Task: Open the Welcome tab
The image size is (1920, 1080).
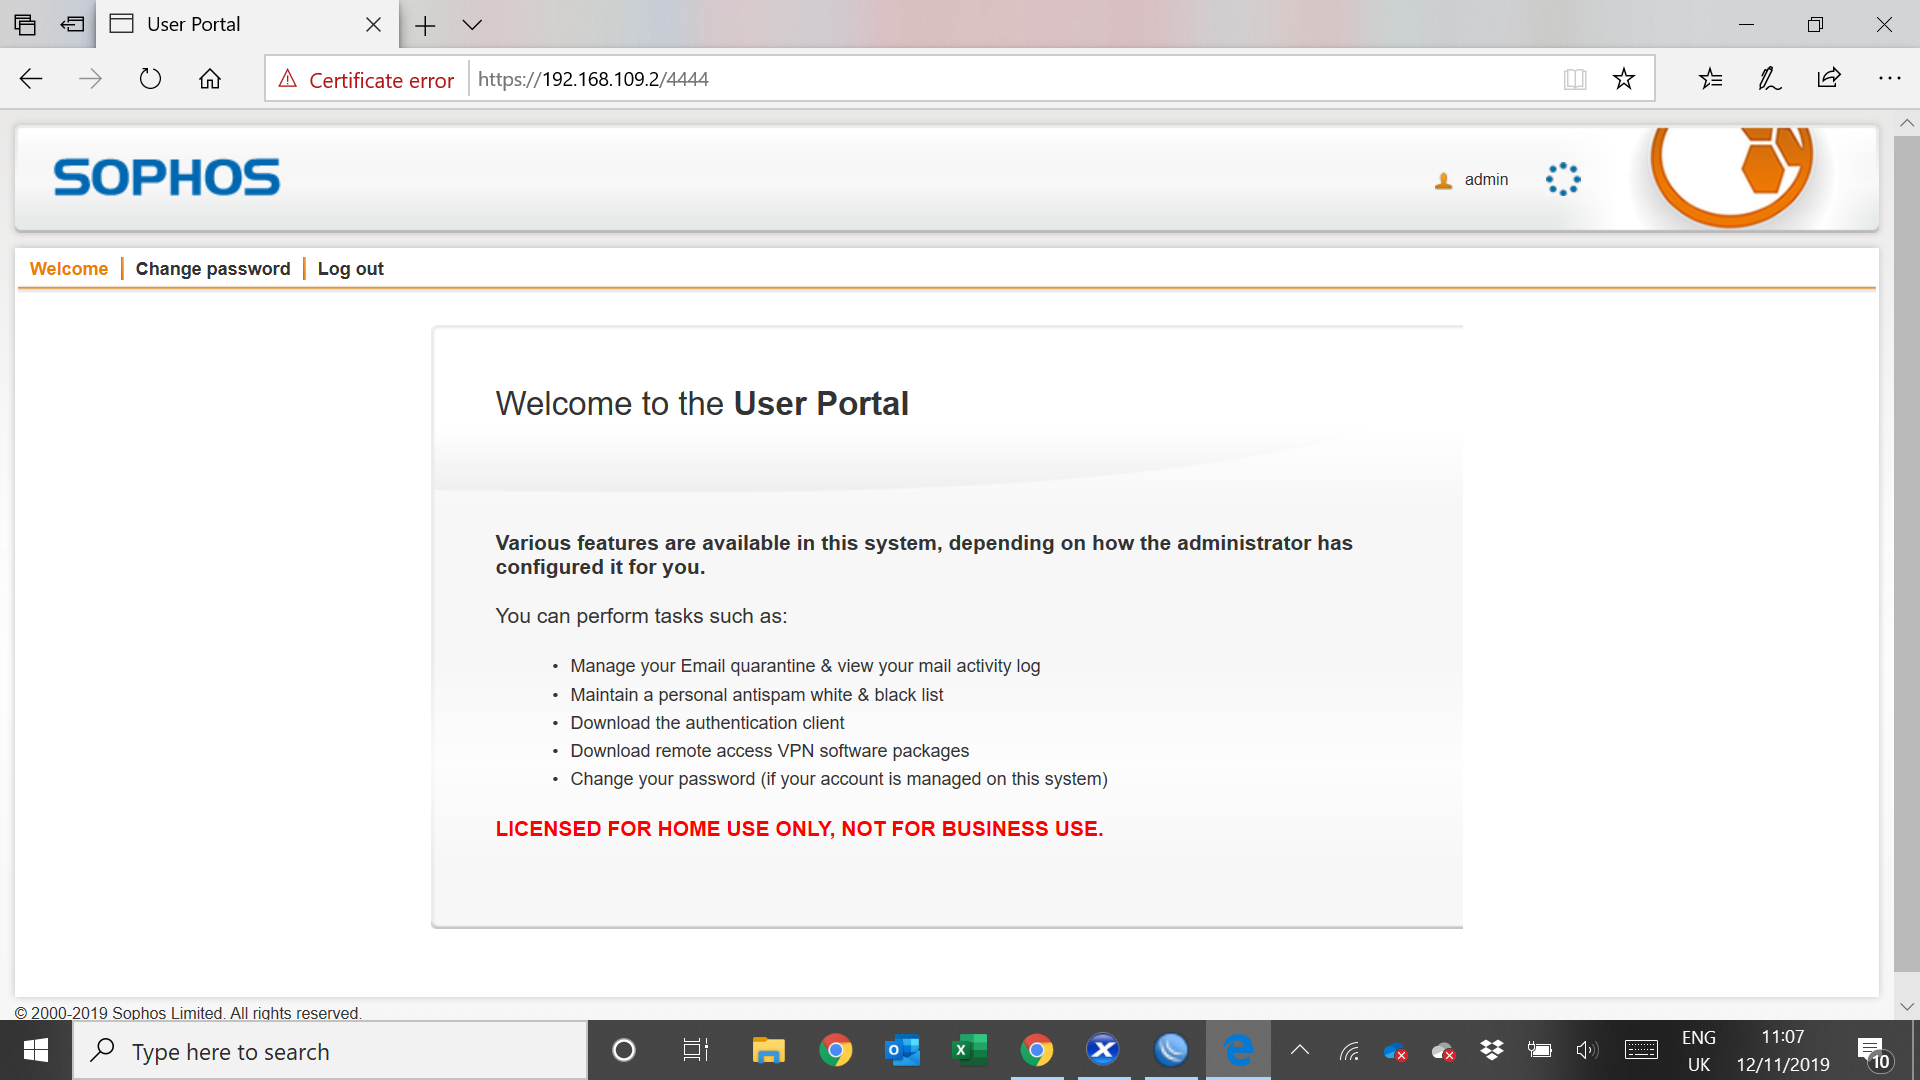Action: pos(69,269)
